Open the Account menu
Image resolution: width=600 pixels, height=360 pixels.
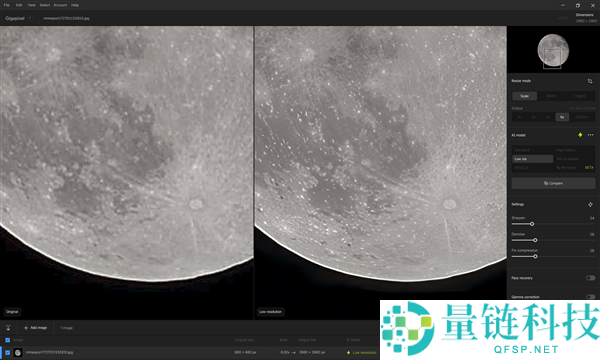click(x=60, y=5)
